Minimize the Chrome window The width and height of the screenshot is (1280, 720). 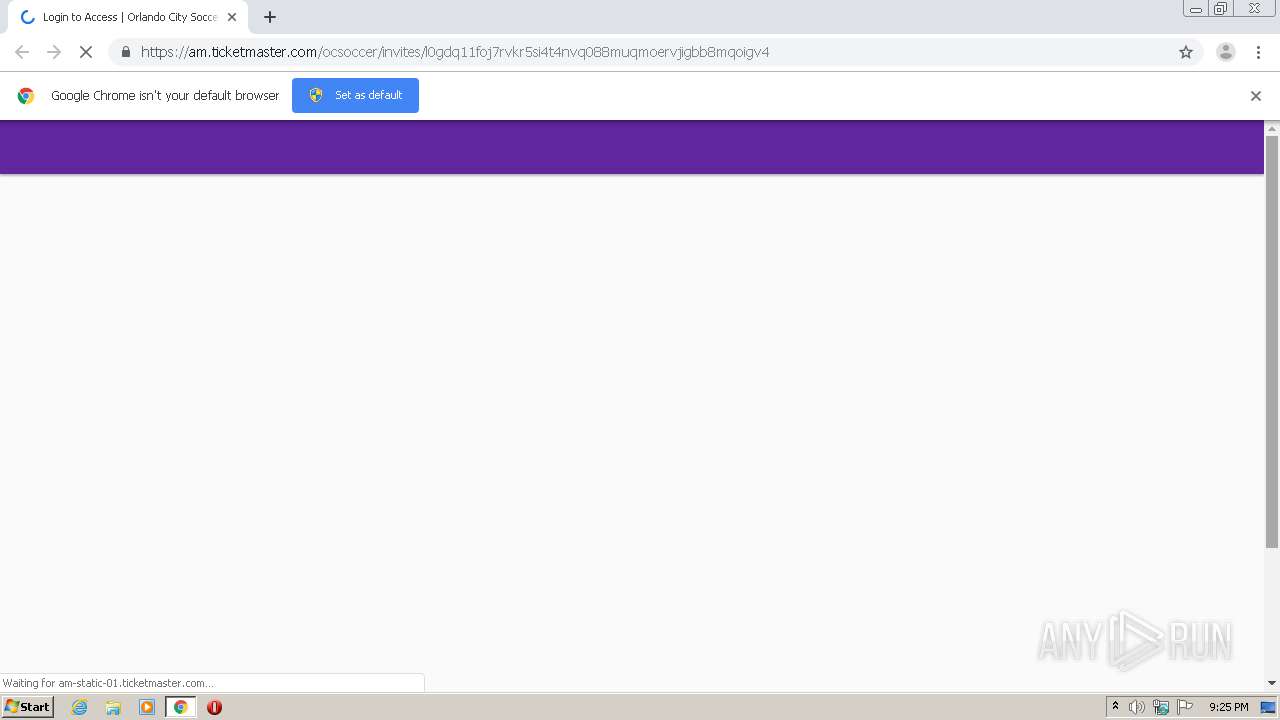(x=1196, y=9)
